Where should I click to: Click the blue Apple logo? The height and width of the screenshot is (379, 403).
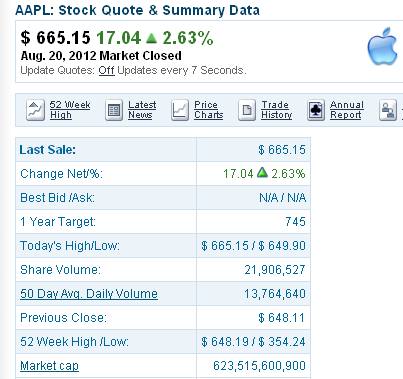[383, 46]
